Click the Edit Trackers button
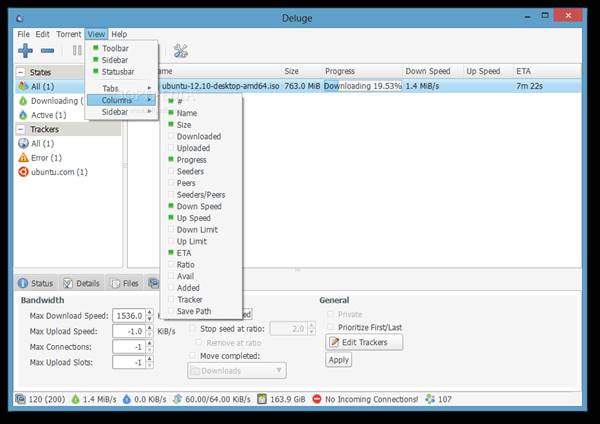 tap(364, 342)
